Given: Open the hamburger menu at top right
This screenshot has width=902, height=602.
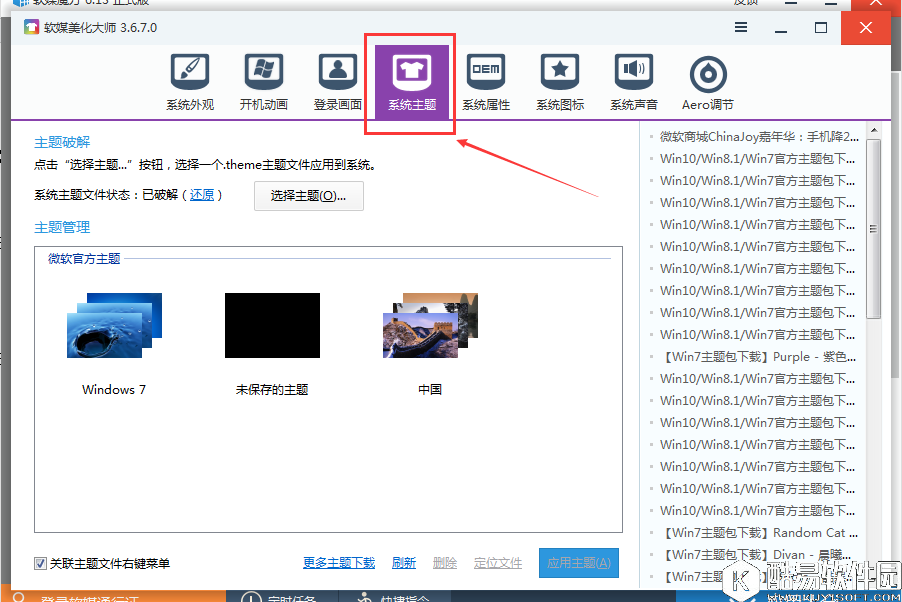Looking at the screenshot, I should click(x=740, y=28).
